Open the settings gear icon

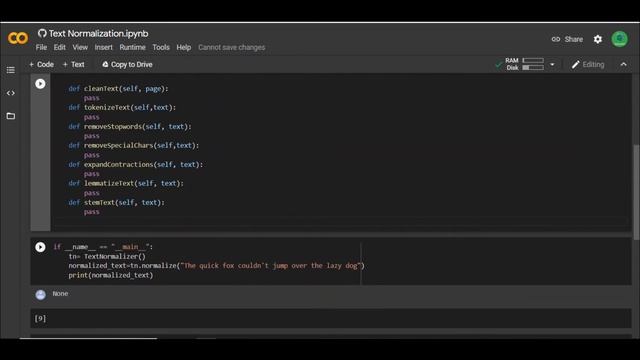pos(598,39)
